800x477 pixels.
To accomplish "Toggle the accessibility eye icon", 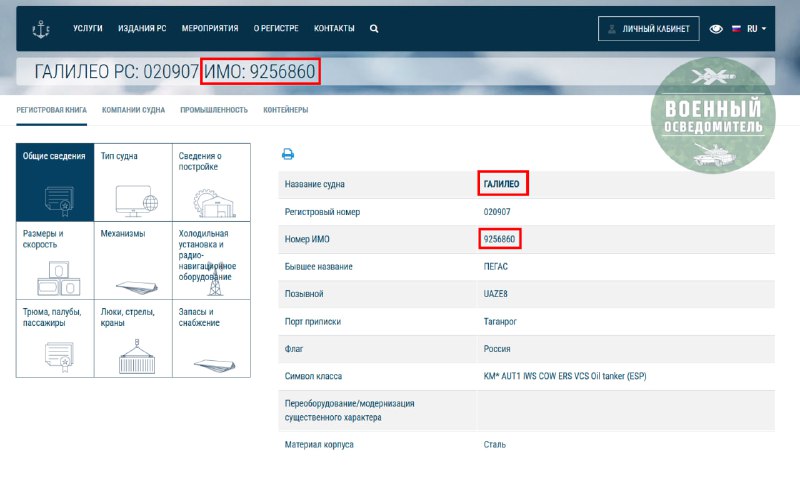I will tap(716, 29).
